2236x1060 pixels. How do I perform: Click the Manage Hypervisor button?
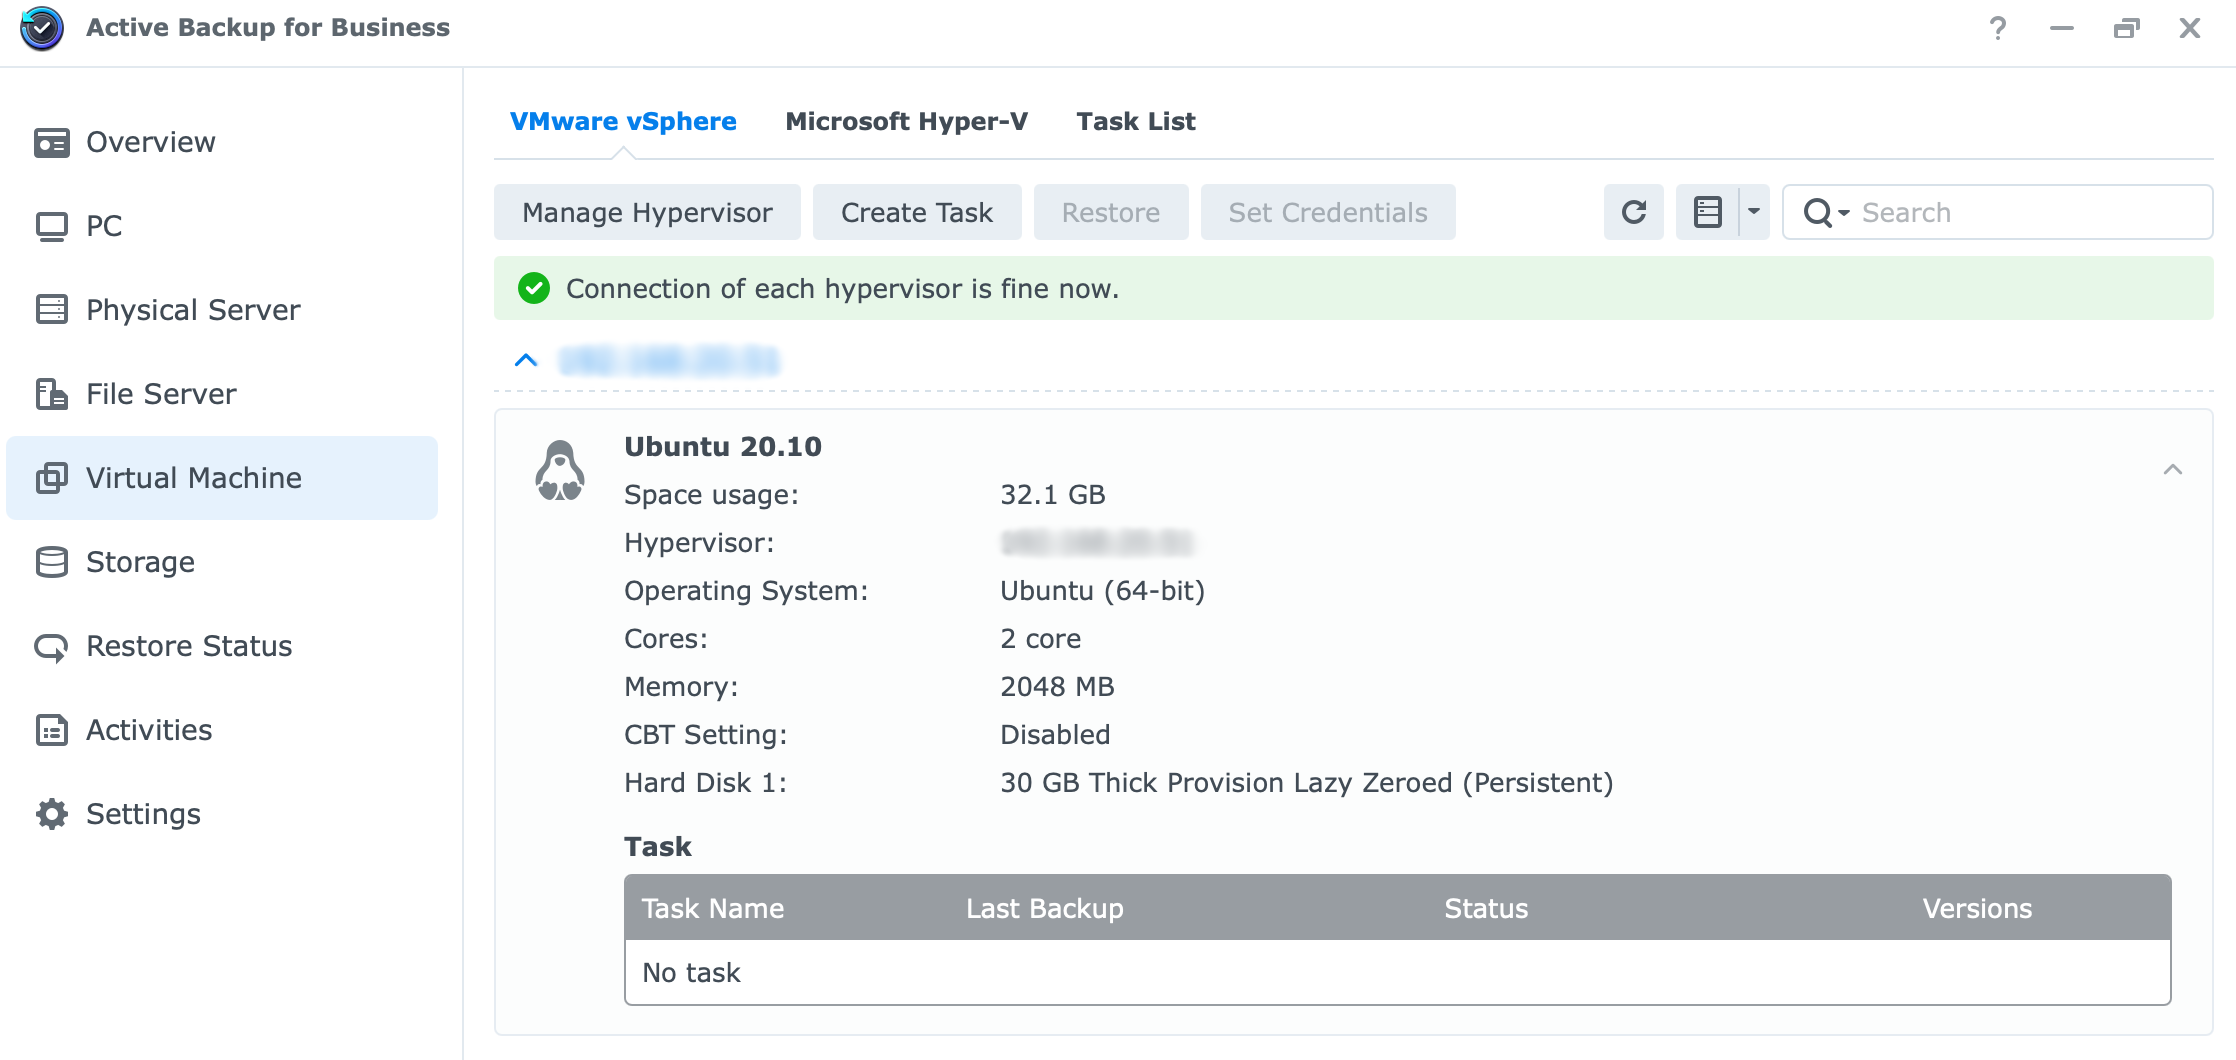(x=647, y=212)
